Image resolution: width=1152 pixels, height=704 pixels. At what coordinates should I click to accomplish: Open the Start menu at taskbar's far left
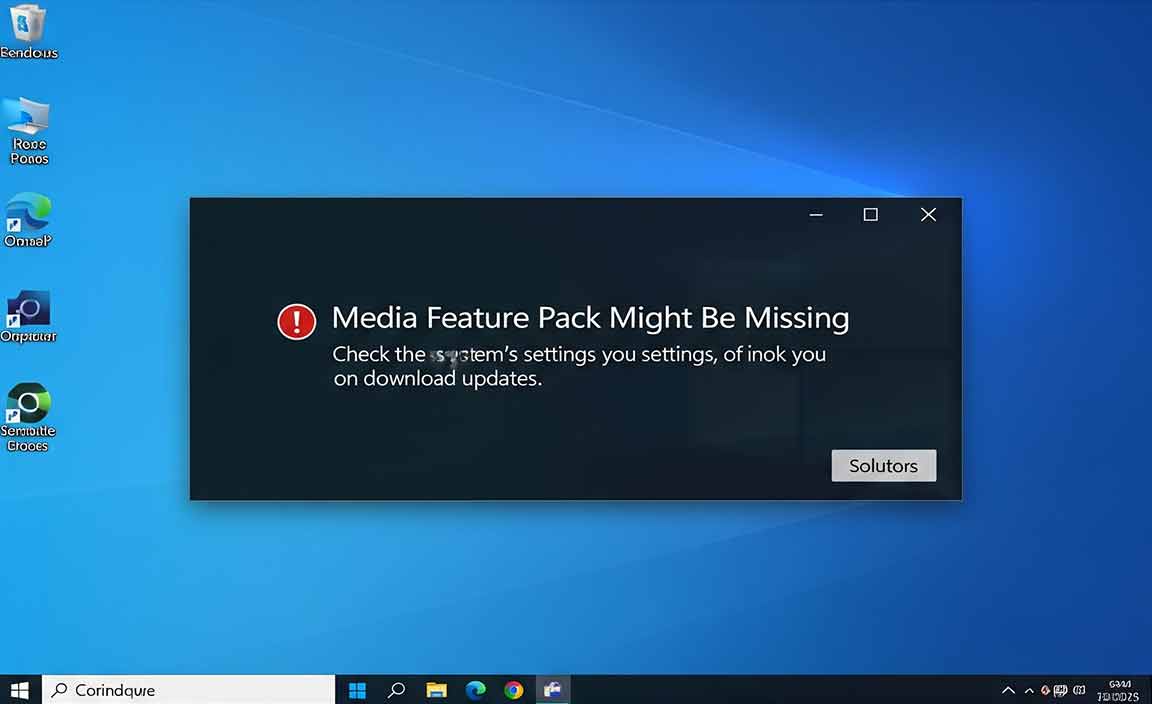pyautogui.click(x=19, y=690)
